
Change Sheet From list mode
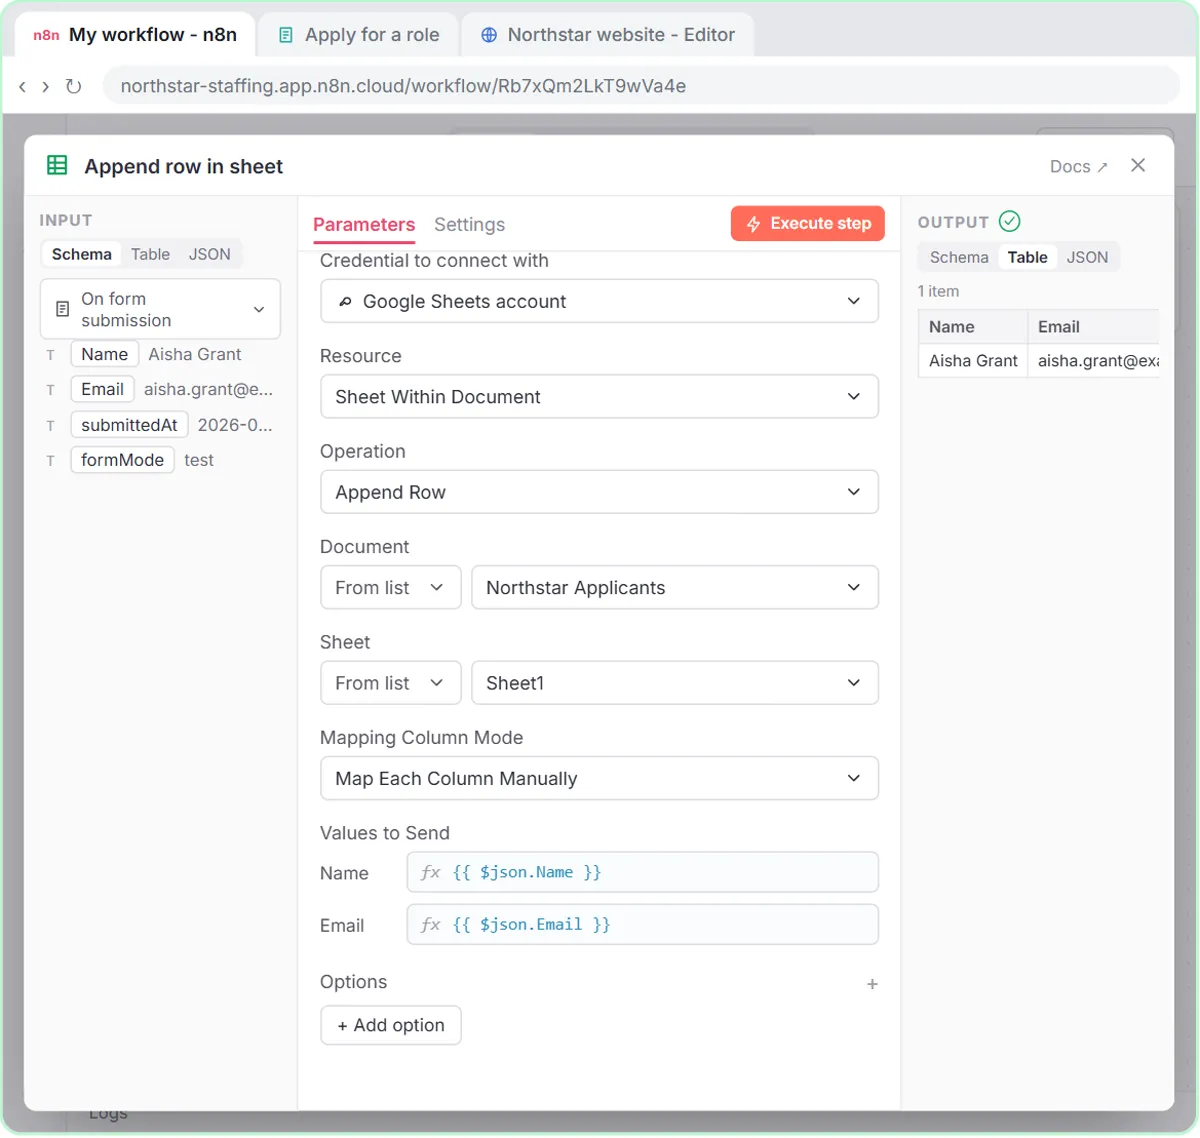click(x=390, y=683)
